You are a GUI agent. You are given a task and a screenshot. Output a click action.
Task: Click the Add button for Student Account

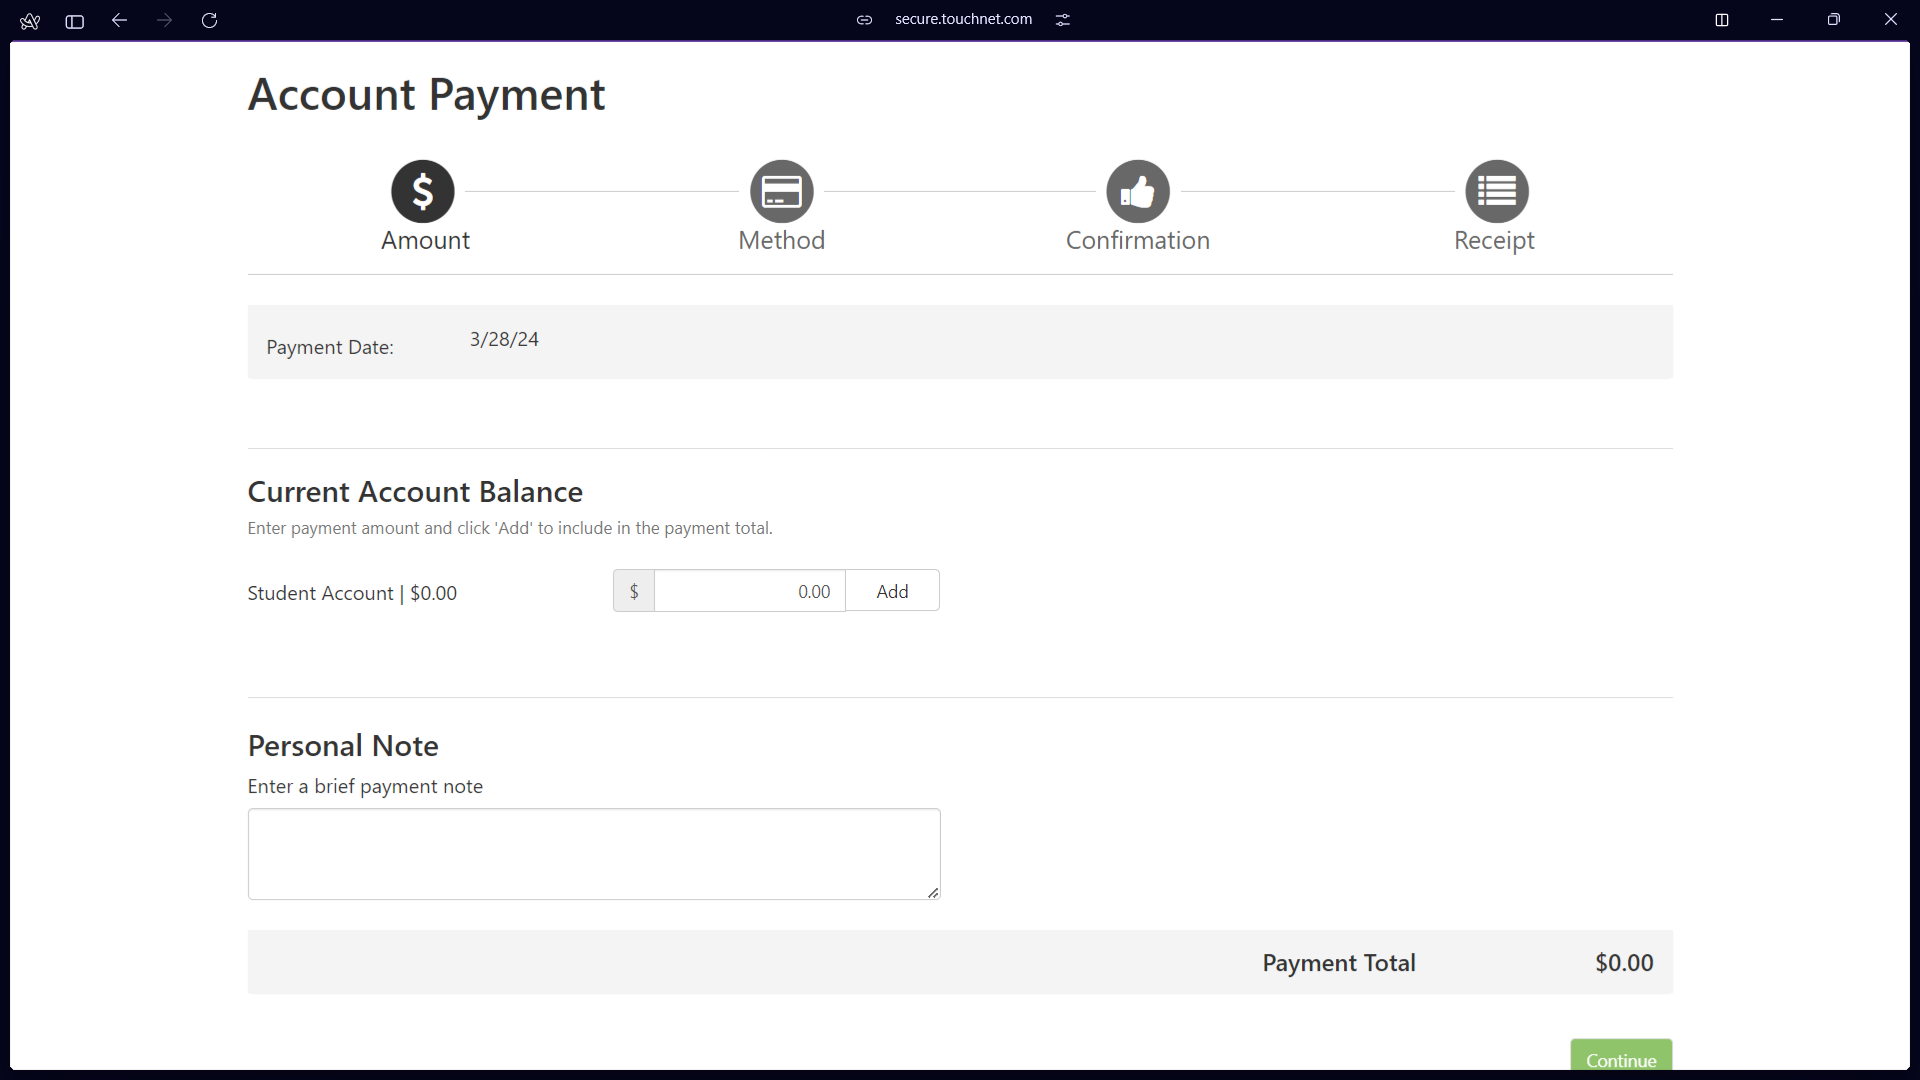892,591
